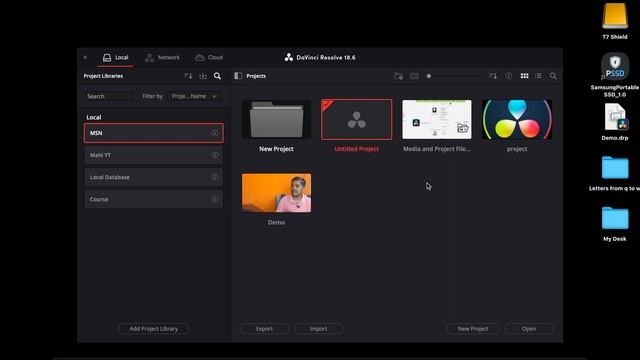Select the Course project library

point(153,199)
